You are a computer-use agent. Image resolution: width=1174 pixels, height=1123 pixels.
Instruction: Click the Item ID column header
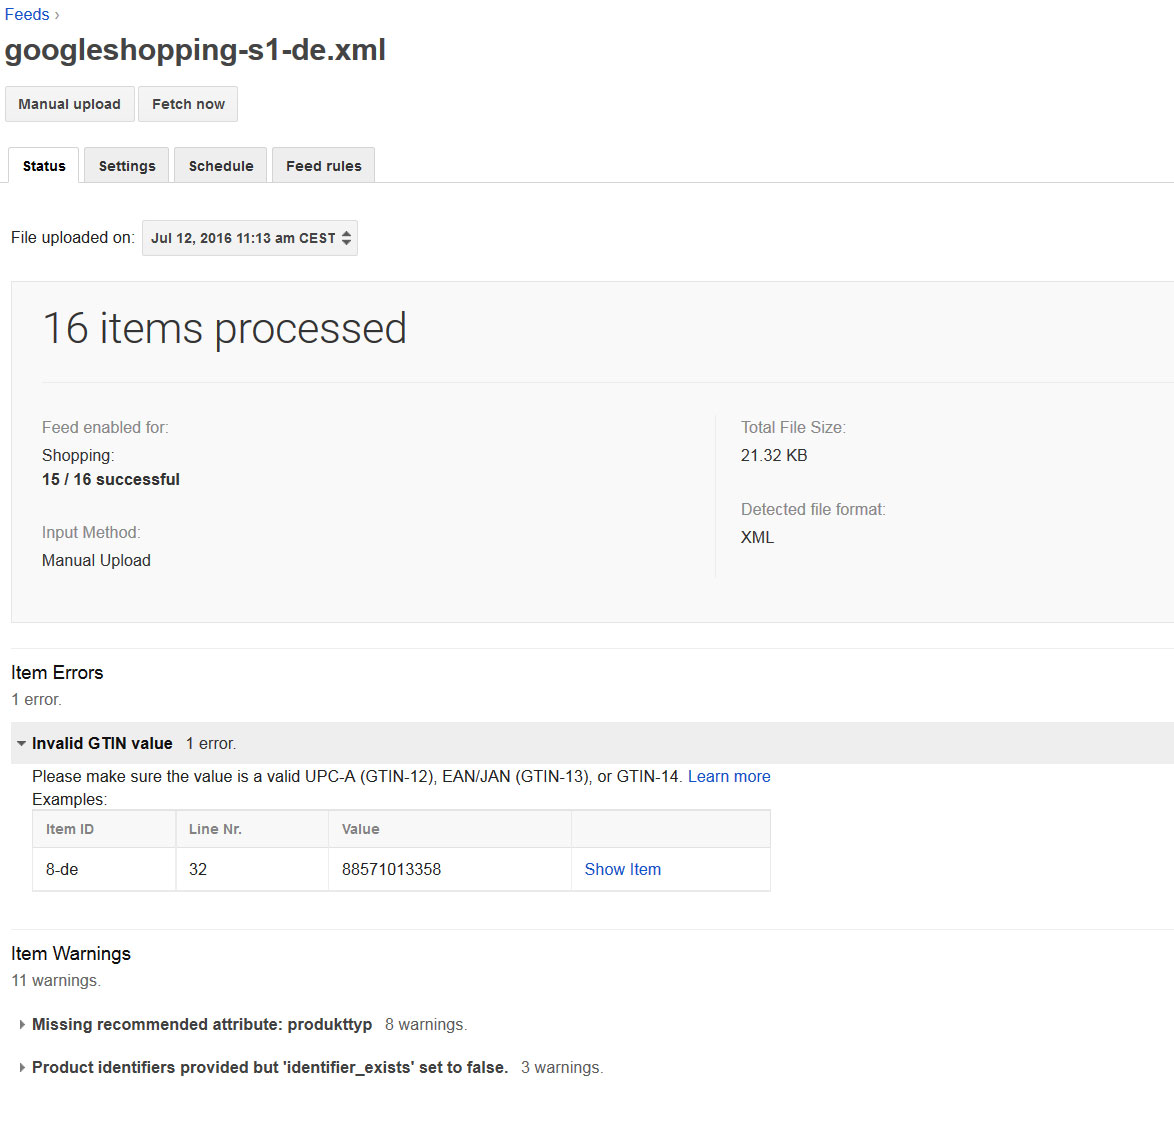click(x=70, y=829)
